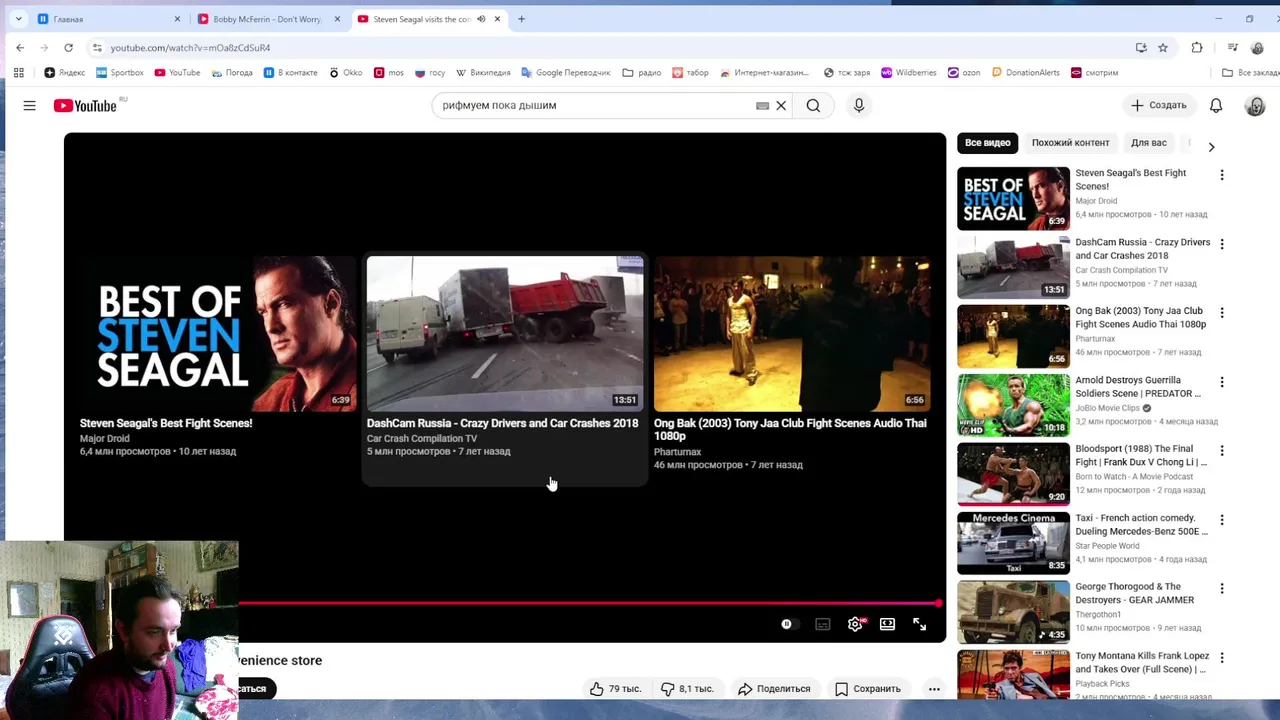Close the Главная tab
1280x720 pixels.
point(177,19)
